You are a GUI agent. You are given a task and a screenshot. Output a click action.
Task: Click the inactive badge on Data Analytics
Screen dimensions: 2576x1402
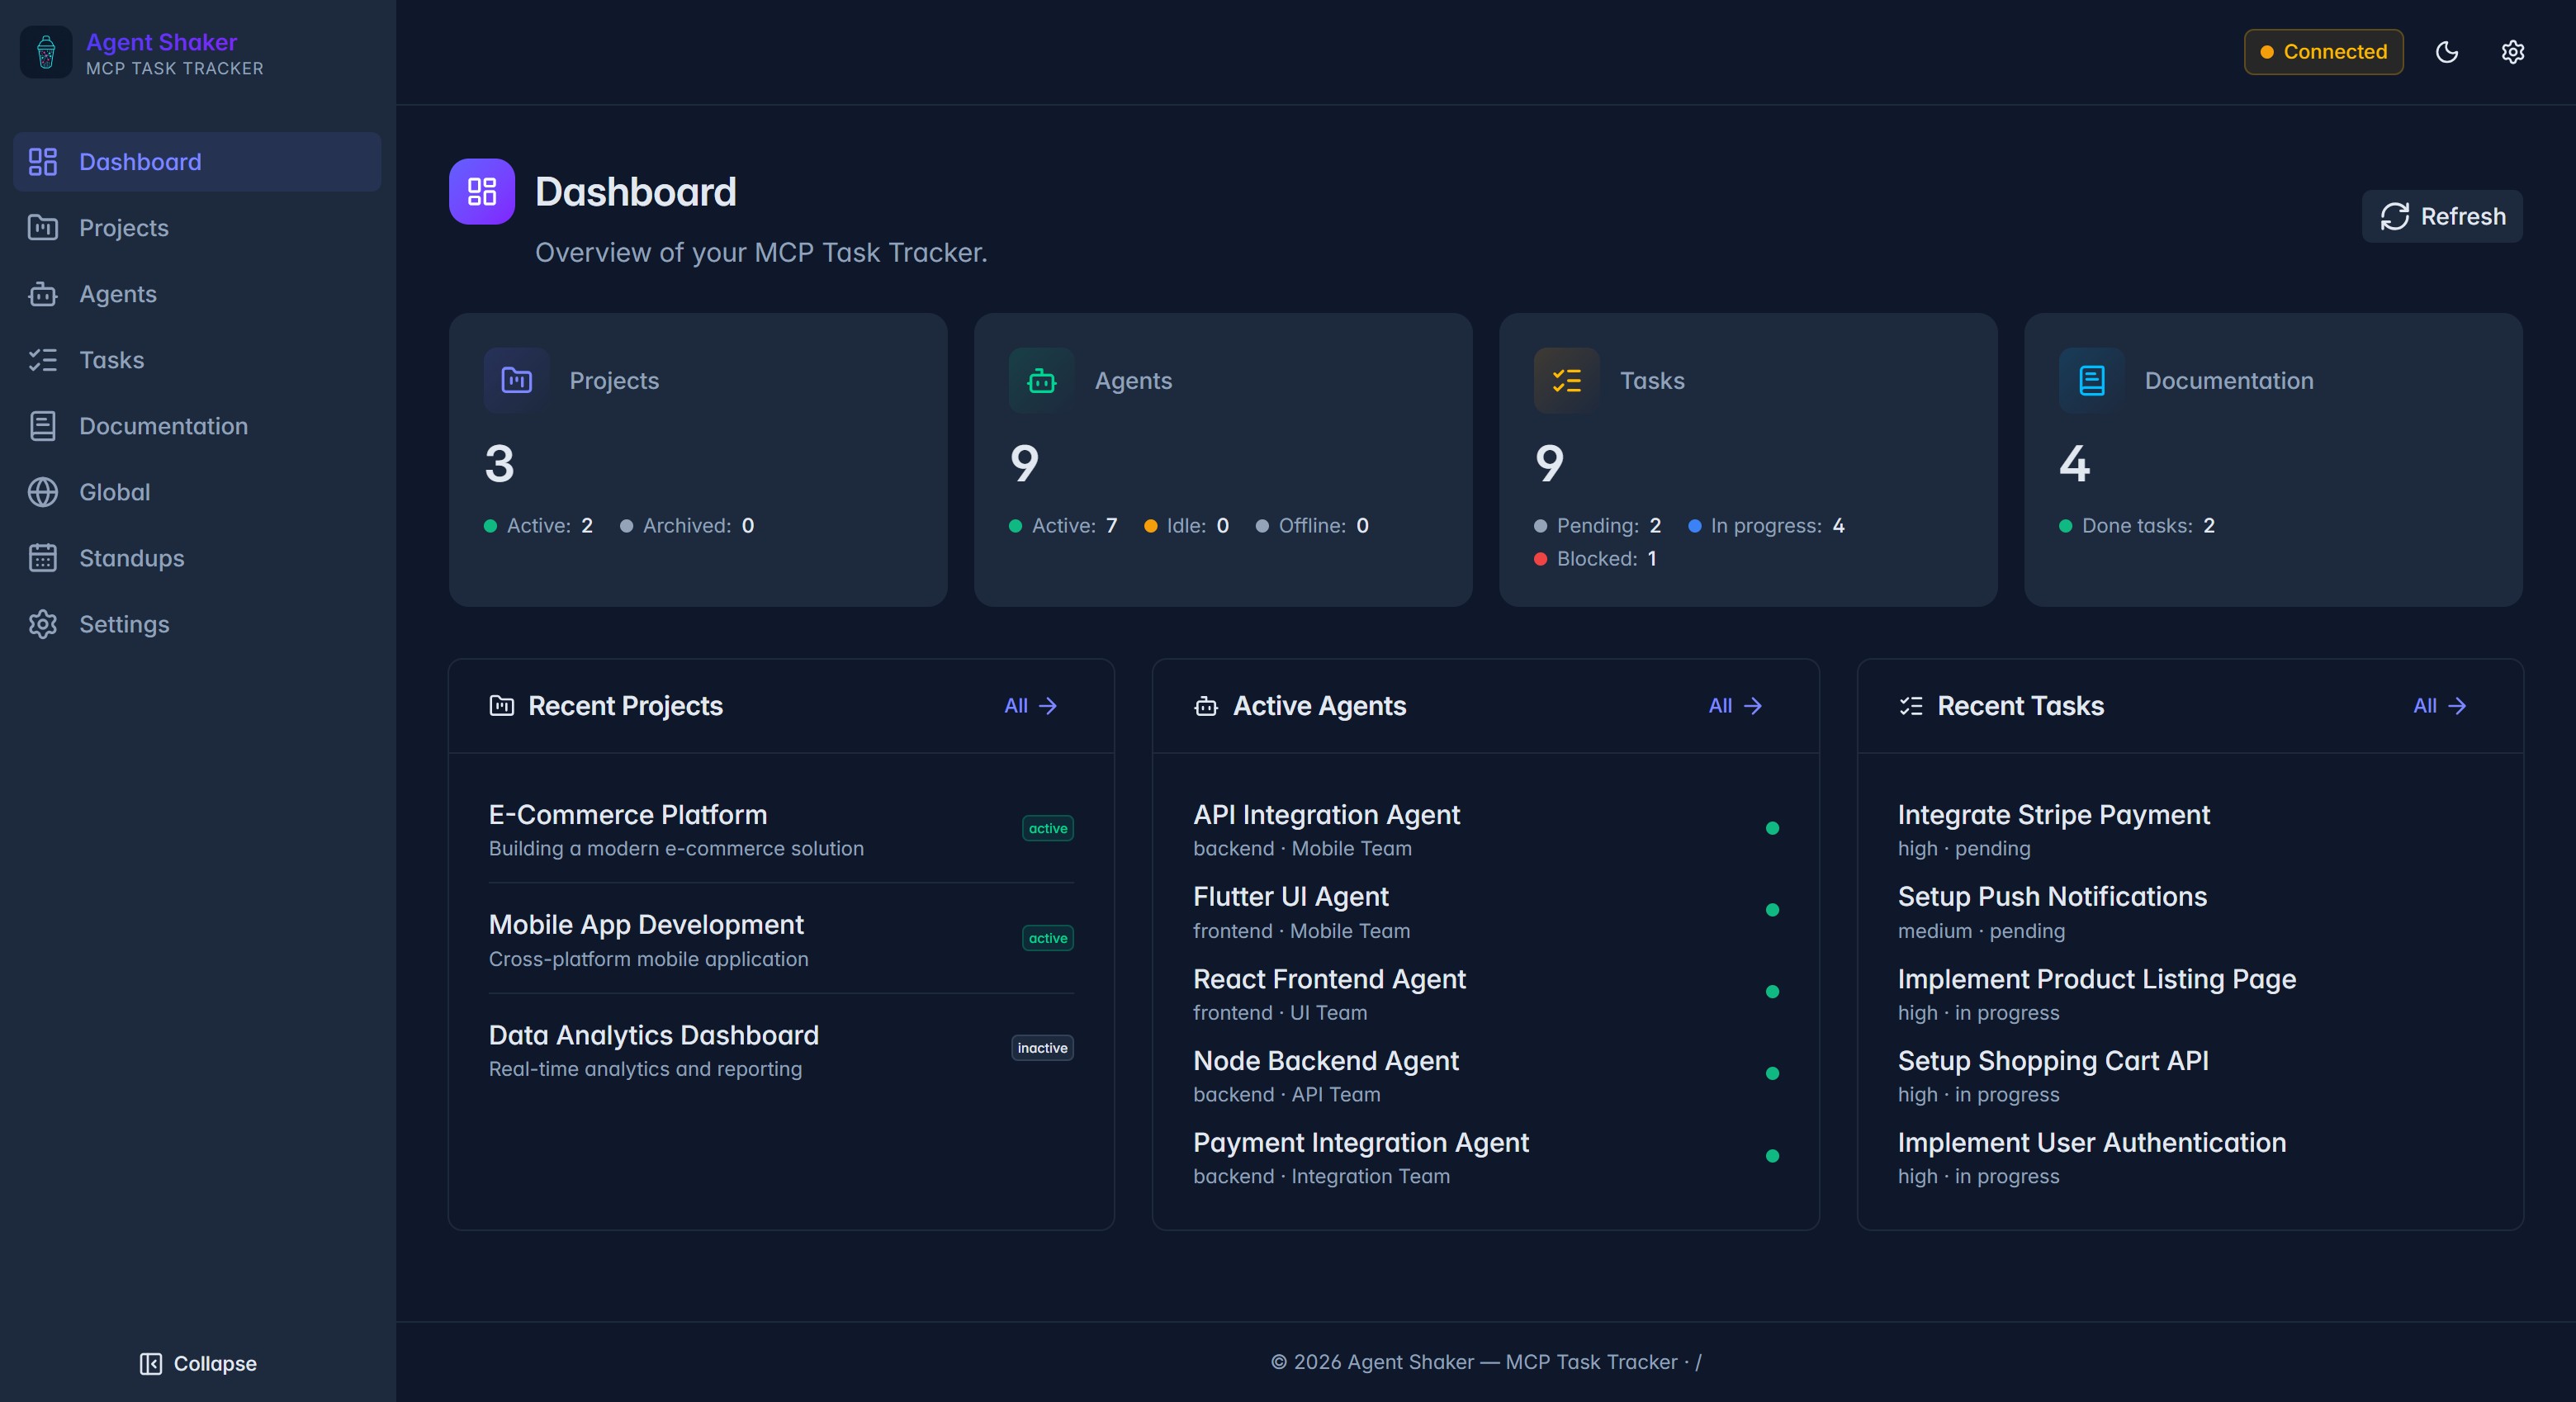click(x=1042, y=1048)
